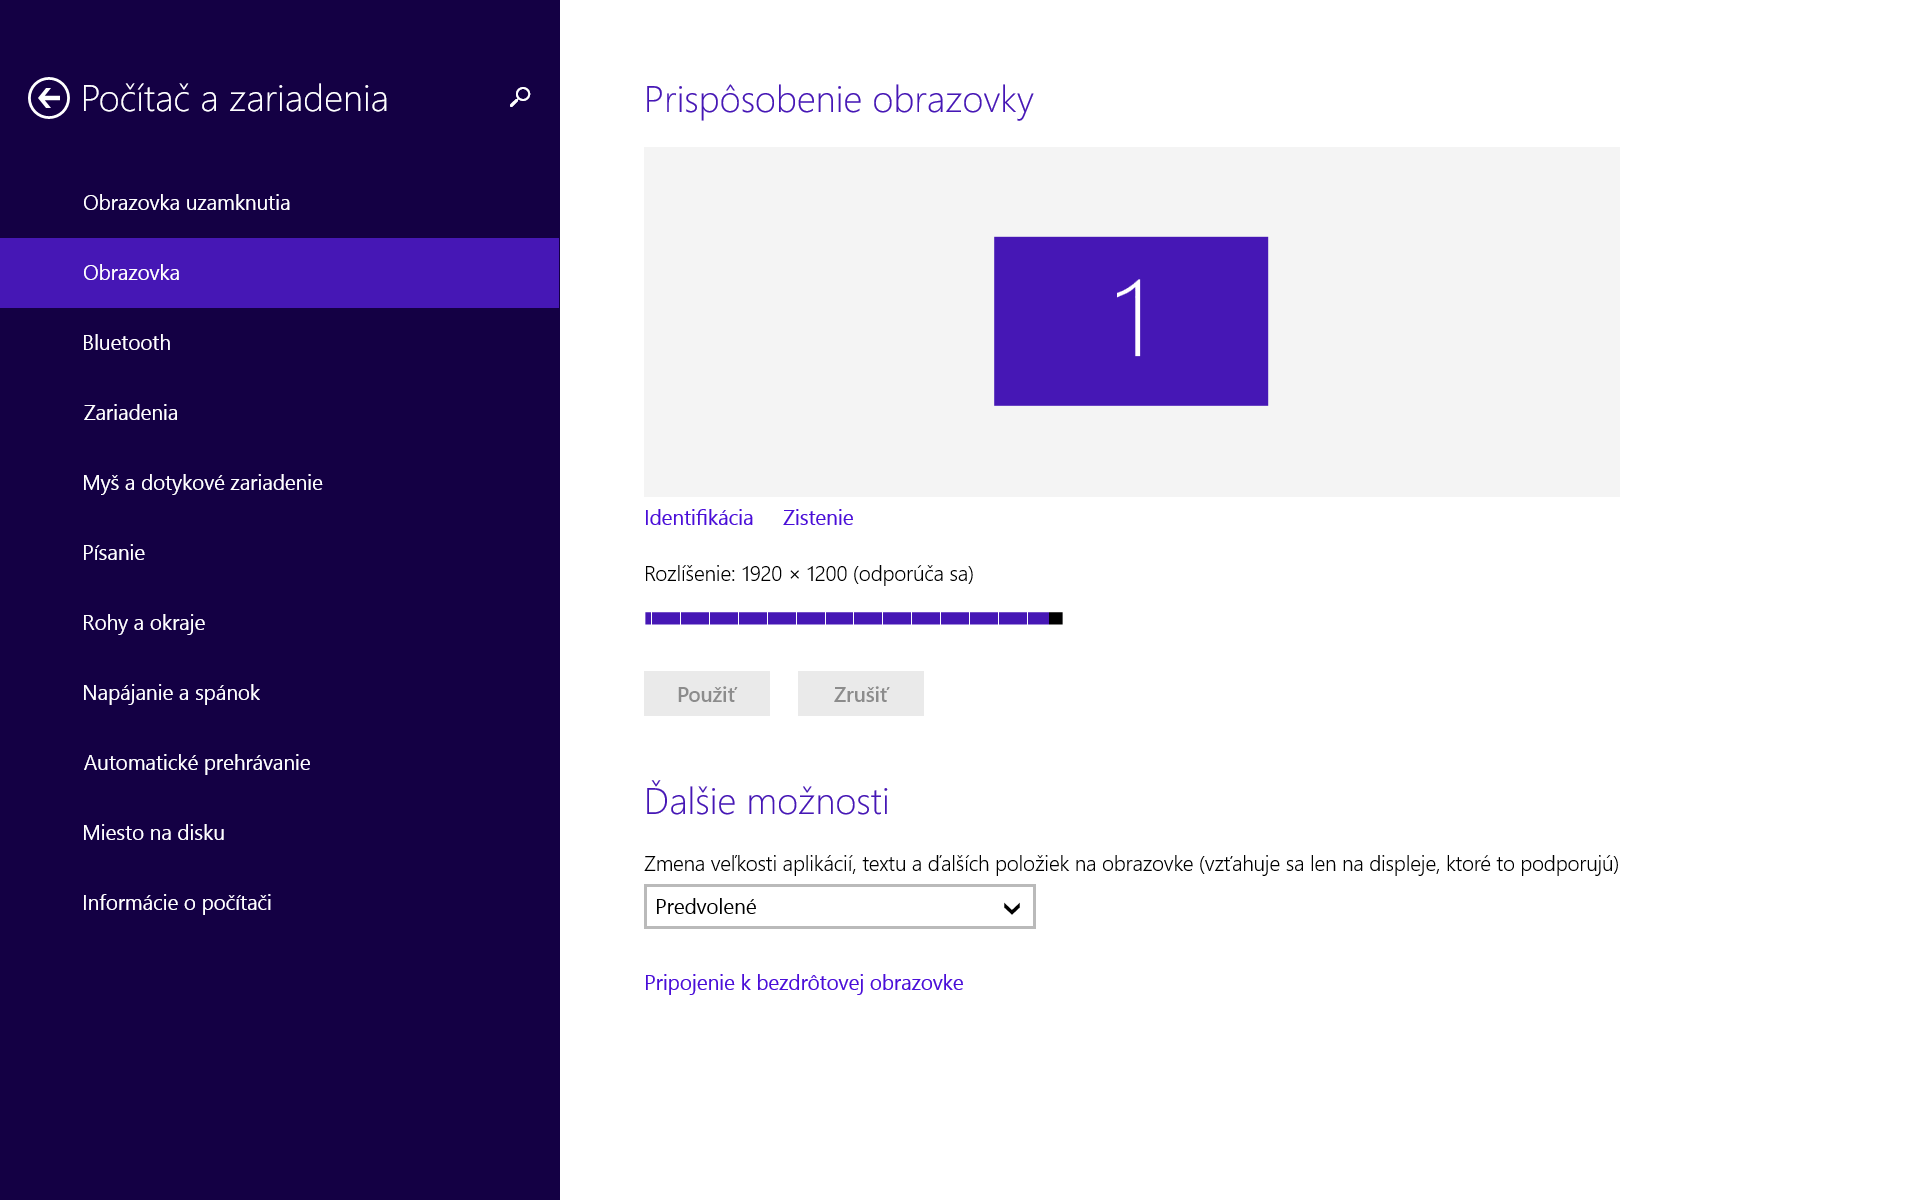Click the Rozlíšenie 1920 × 1200 text

click(x=809, y=574)
